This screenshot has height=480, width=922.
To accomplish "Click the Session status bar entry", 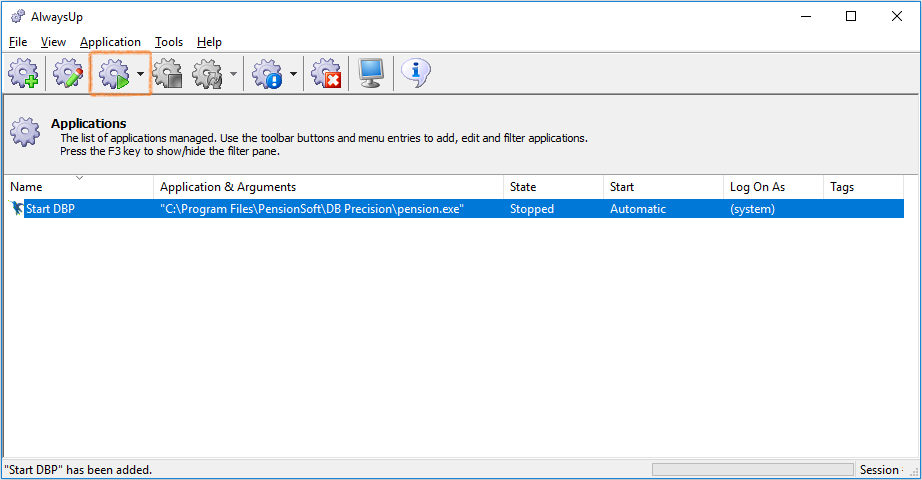I will coord(879,469).
